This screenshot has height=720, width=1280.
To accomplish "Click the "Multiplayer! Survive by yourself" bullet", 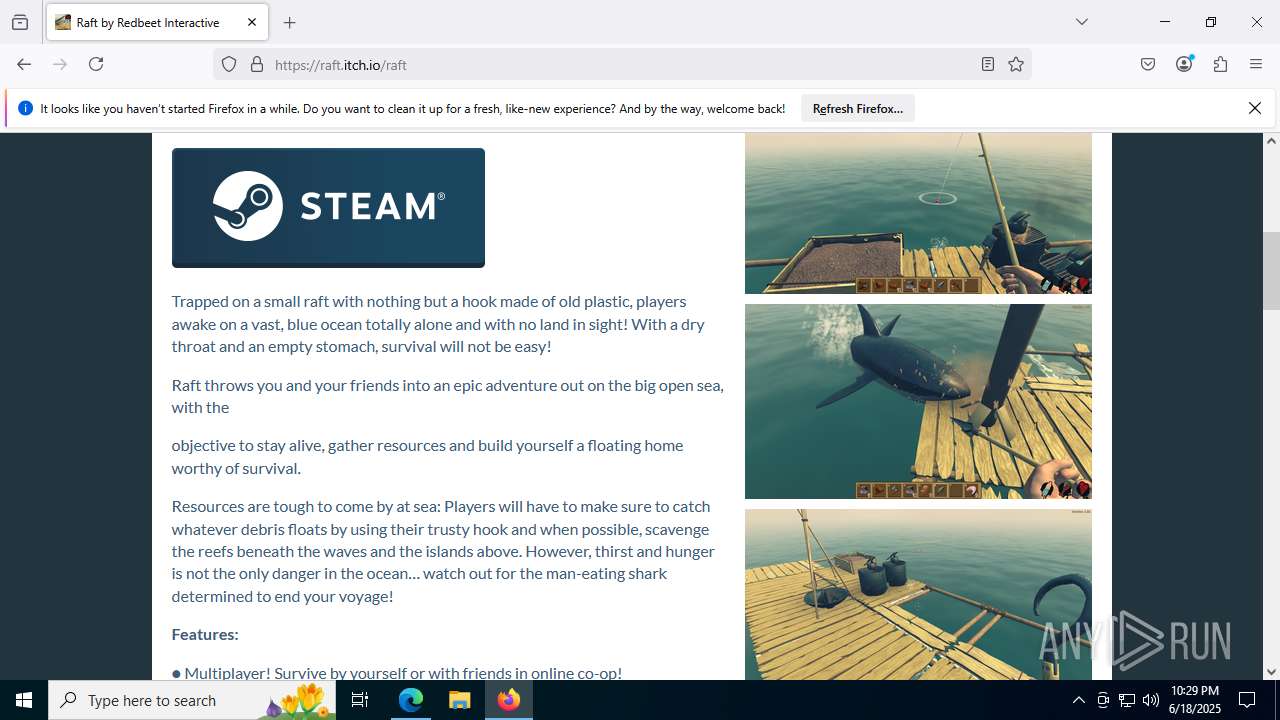I will (x=397, y=673).
